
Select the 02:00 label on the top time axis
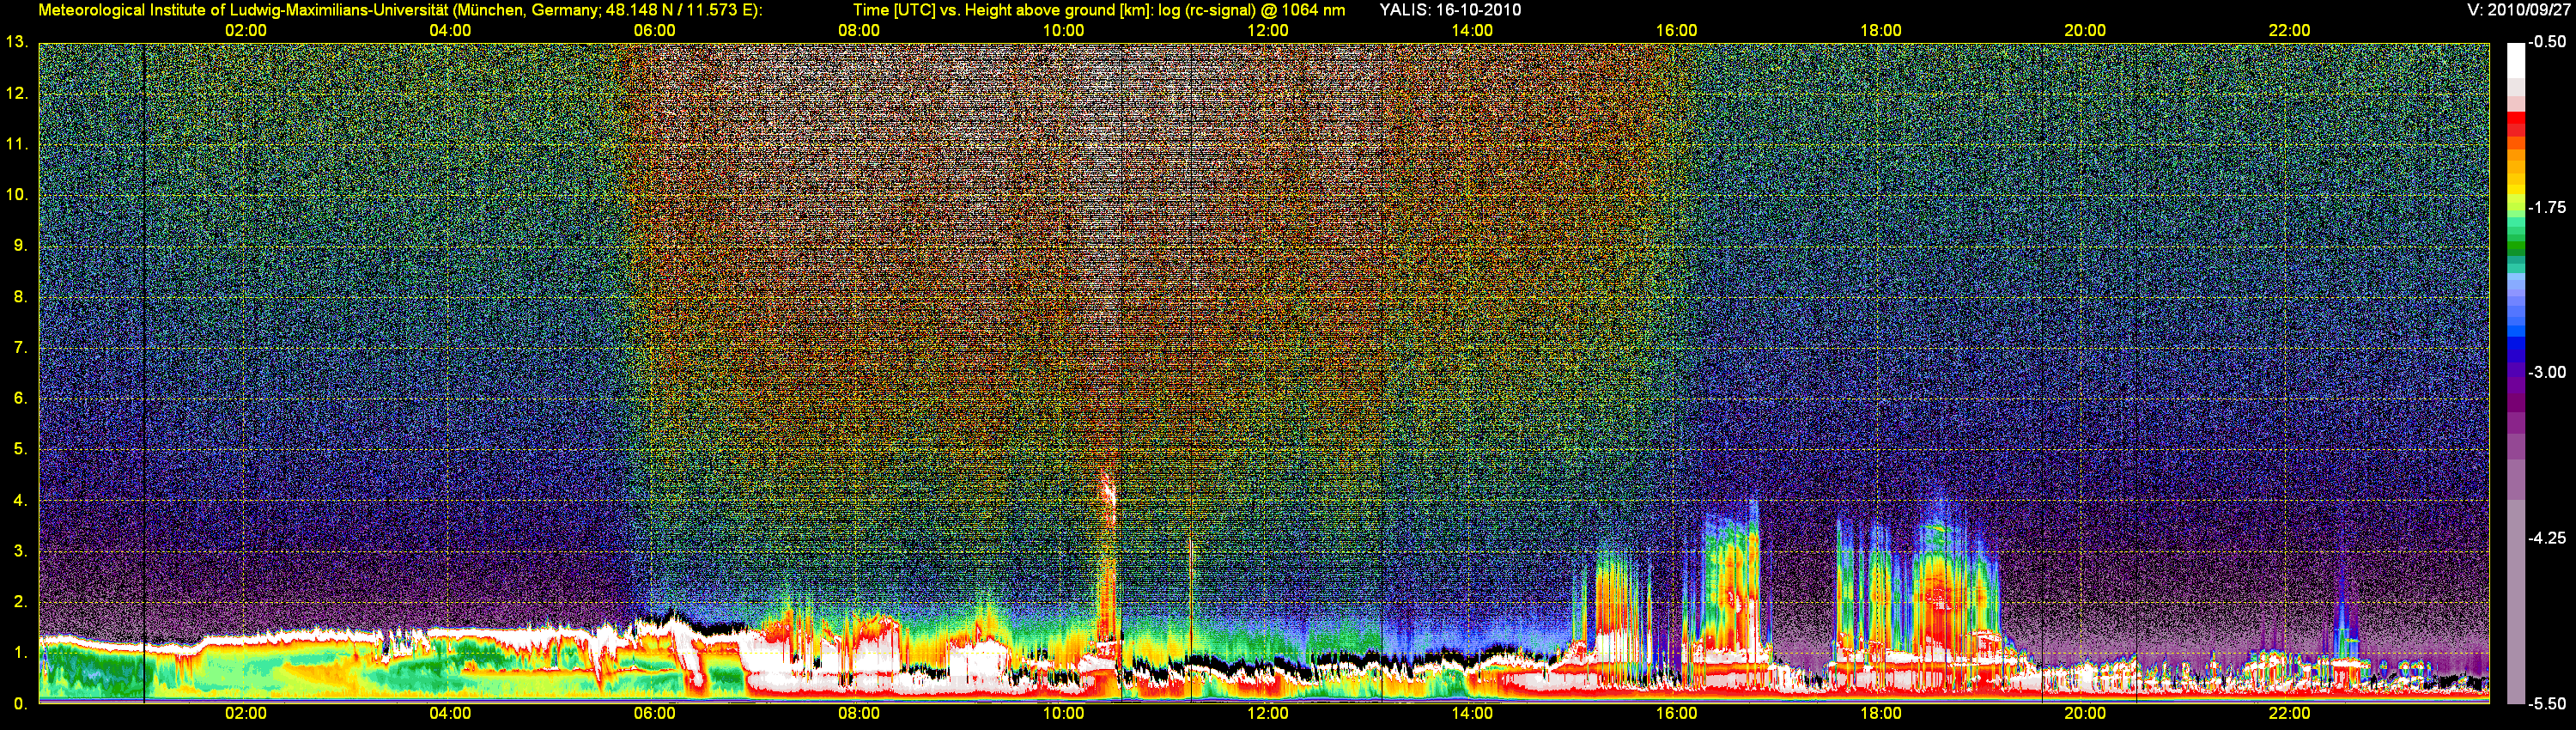245,30
